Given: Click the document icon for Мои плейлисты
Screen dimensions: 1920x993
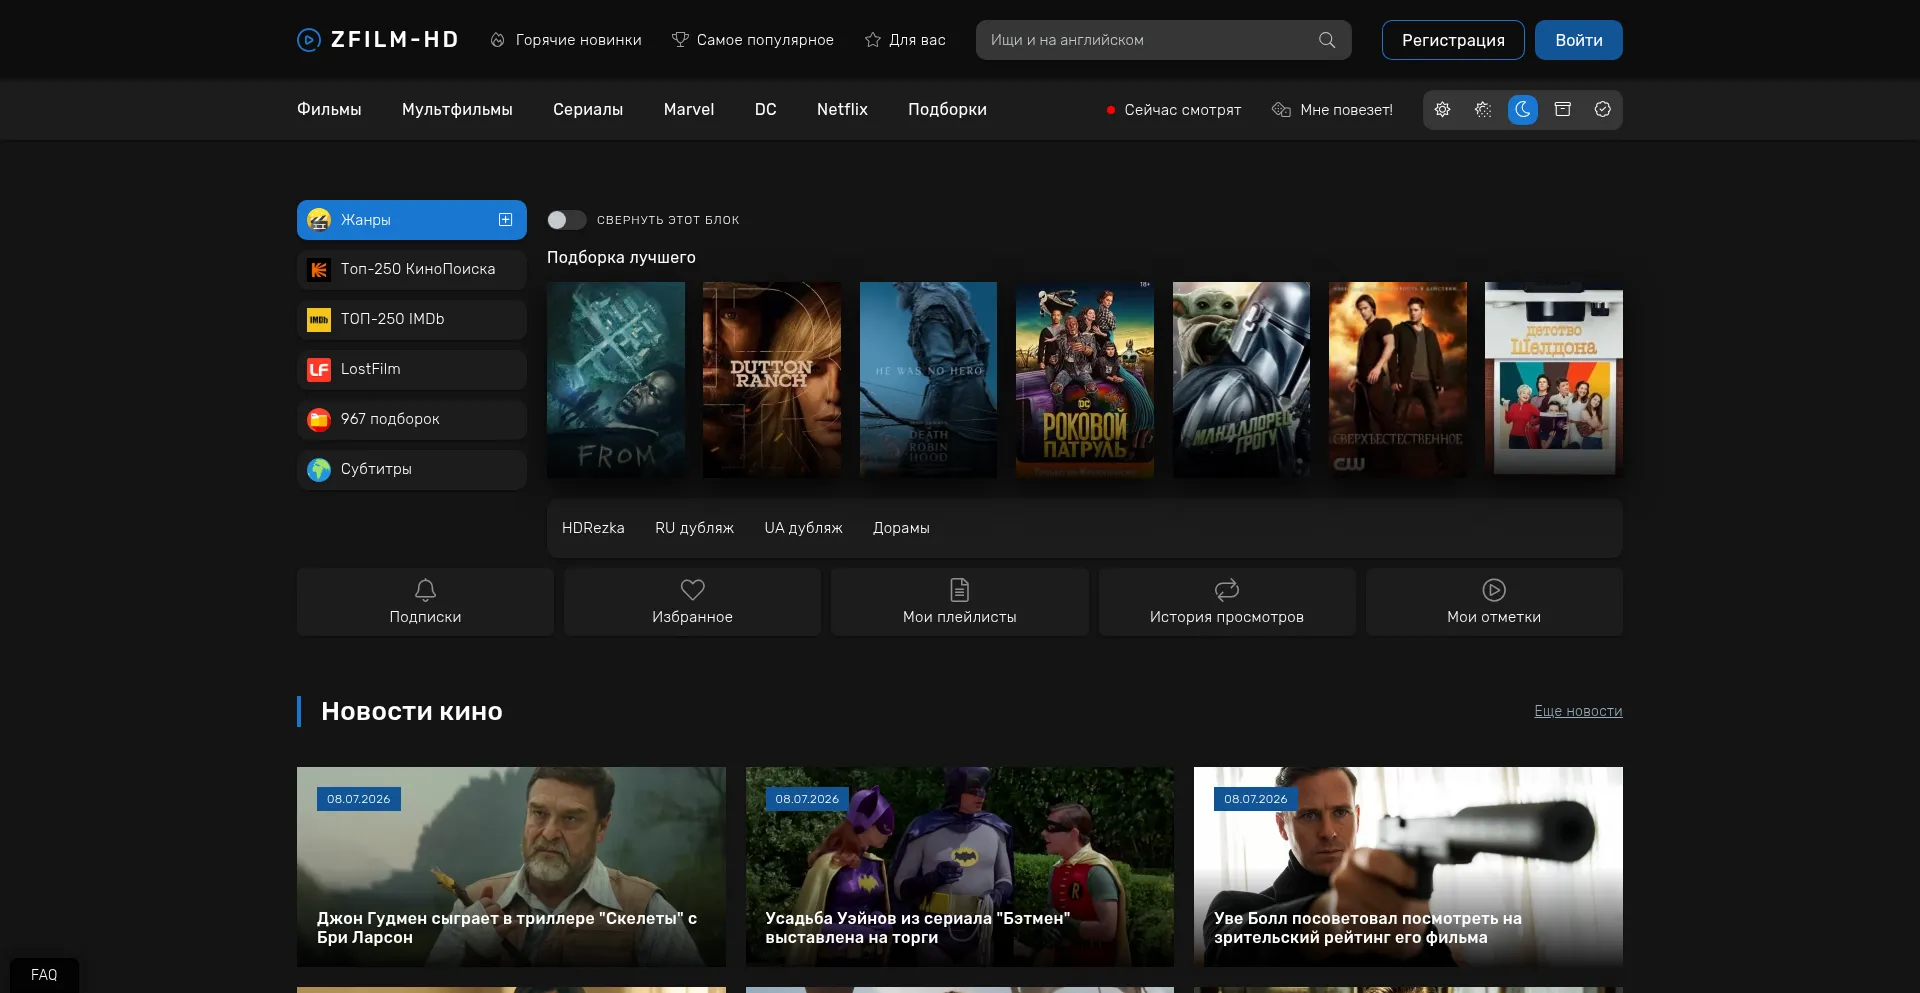Looking at the screenshot, I should [959, 590].
